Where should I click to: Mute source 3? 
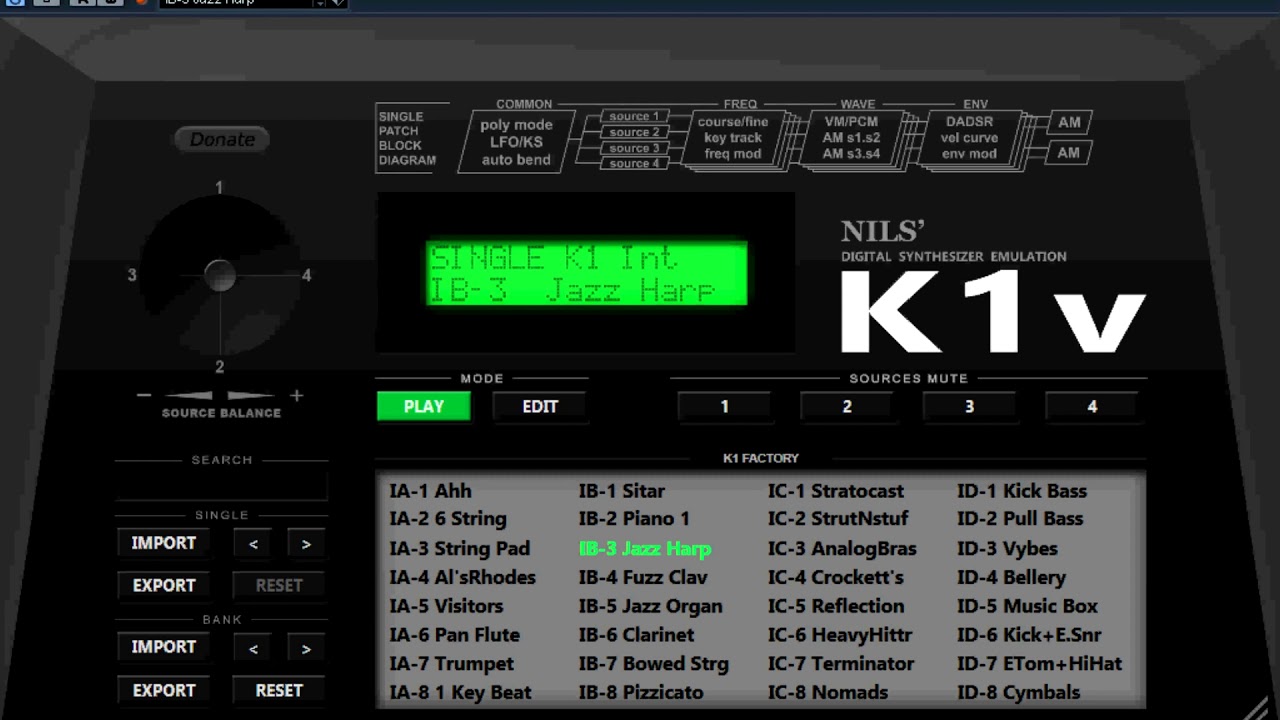969,407
